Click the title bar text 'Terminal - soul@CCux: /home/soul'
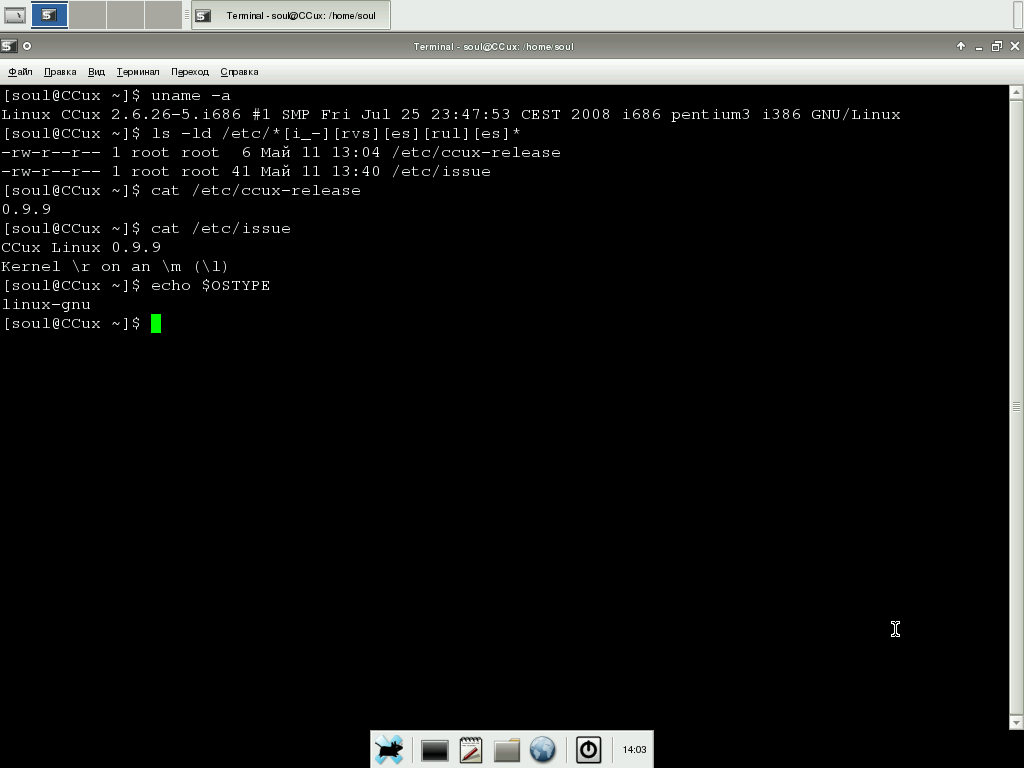The width and height of the screenshot is (1024, 768). 493,46
